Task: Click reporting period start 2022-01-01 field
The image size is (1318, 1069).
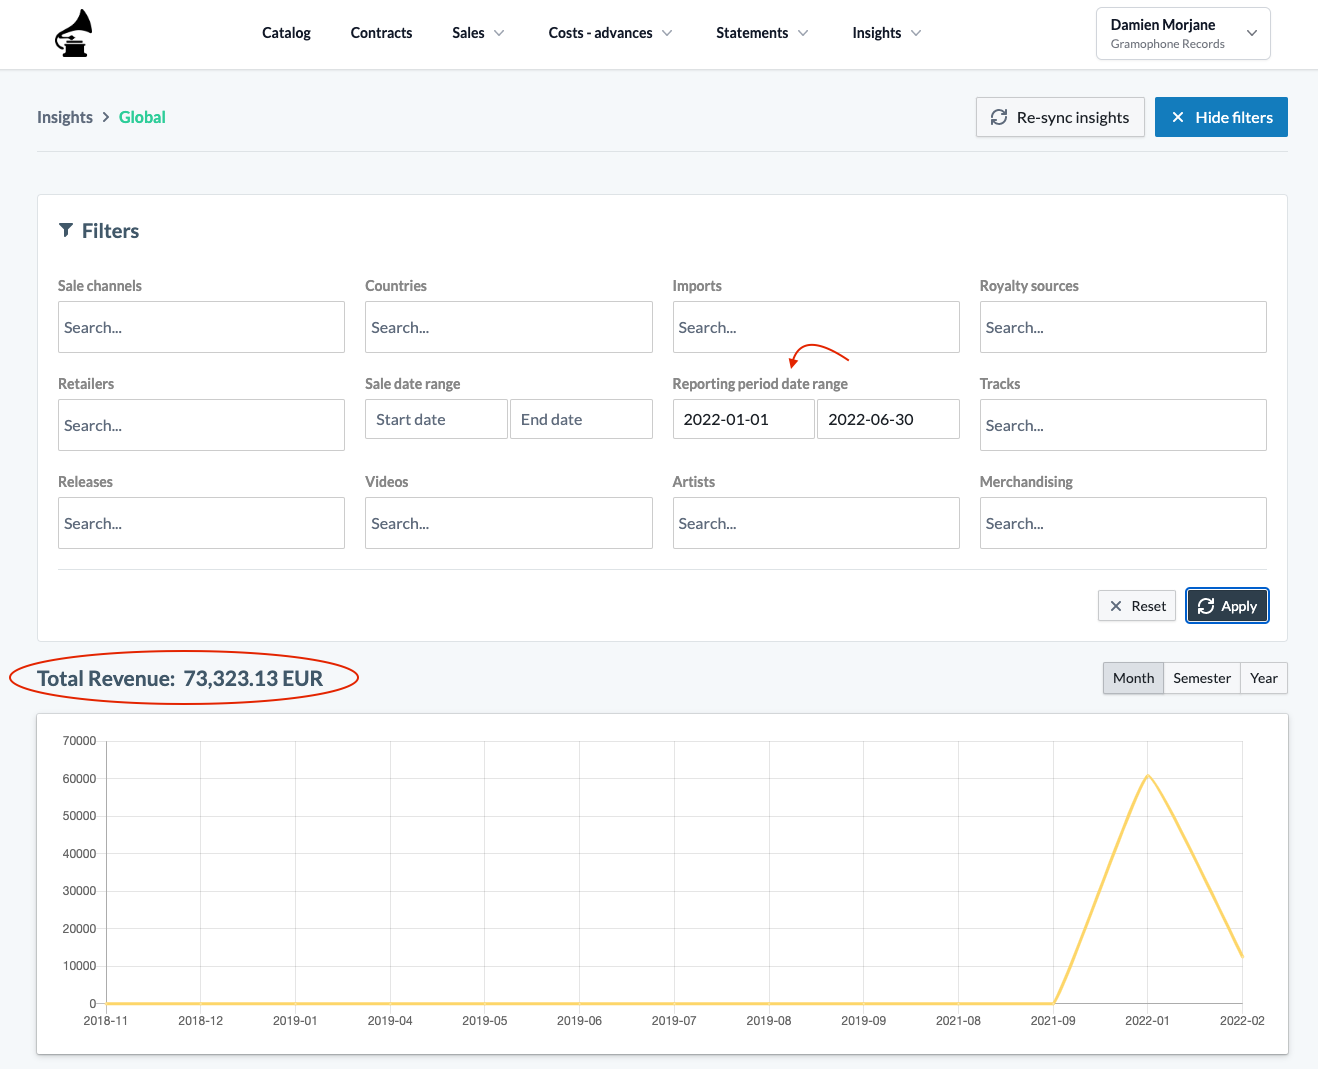Action: (x=744, y=419)
